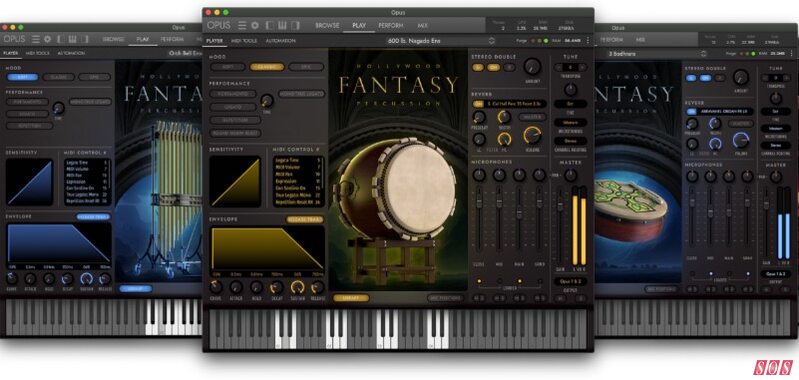This screenshot has height=380, width=799.
Task: Click the envelope Release knob in front window
Action: tap(318, 287)
